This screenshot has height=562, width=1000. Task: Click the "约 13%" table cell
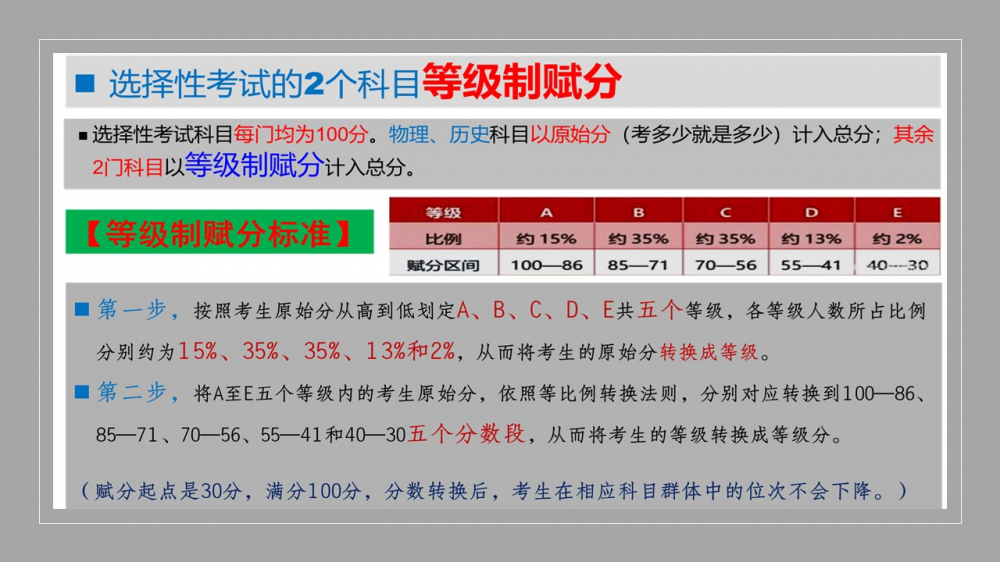click(x=811, y=239)
